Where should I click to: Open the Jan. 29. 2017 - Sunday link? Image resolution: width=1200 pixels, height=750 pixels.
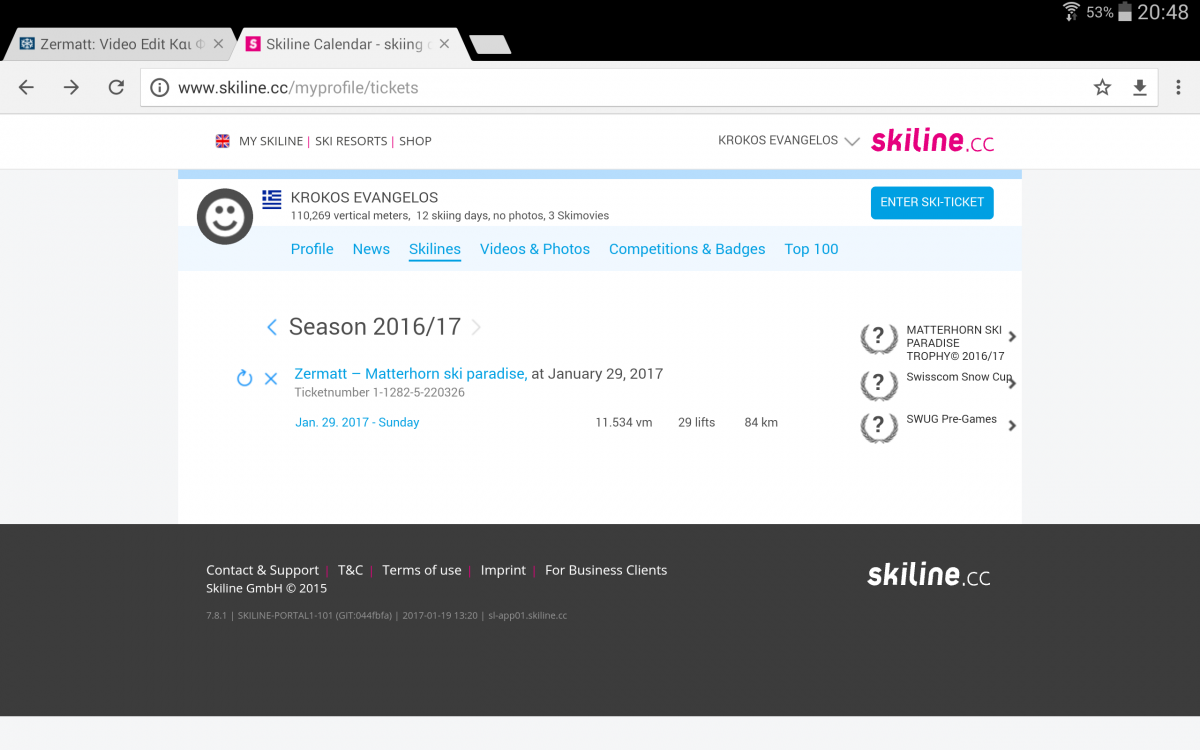(x=357, y=423)
